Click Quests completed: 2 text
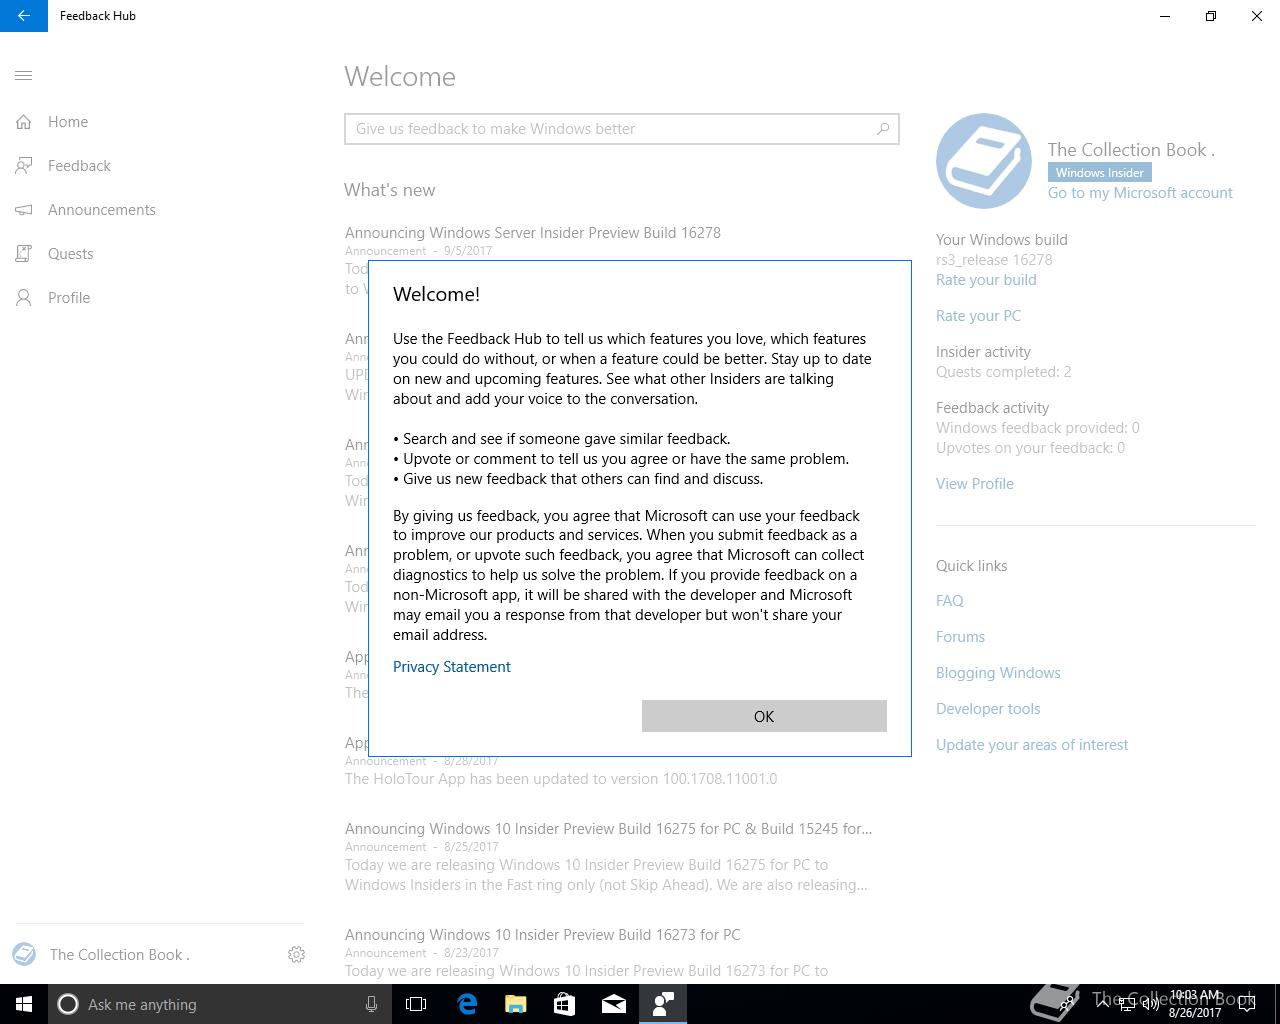 tap(1003, 372)
